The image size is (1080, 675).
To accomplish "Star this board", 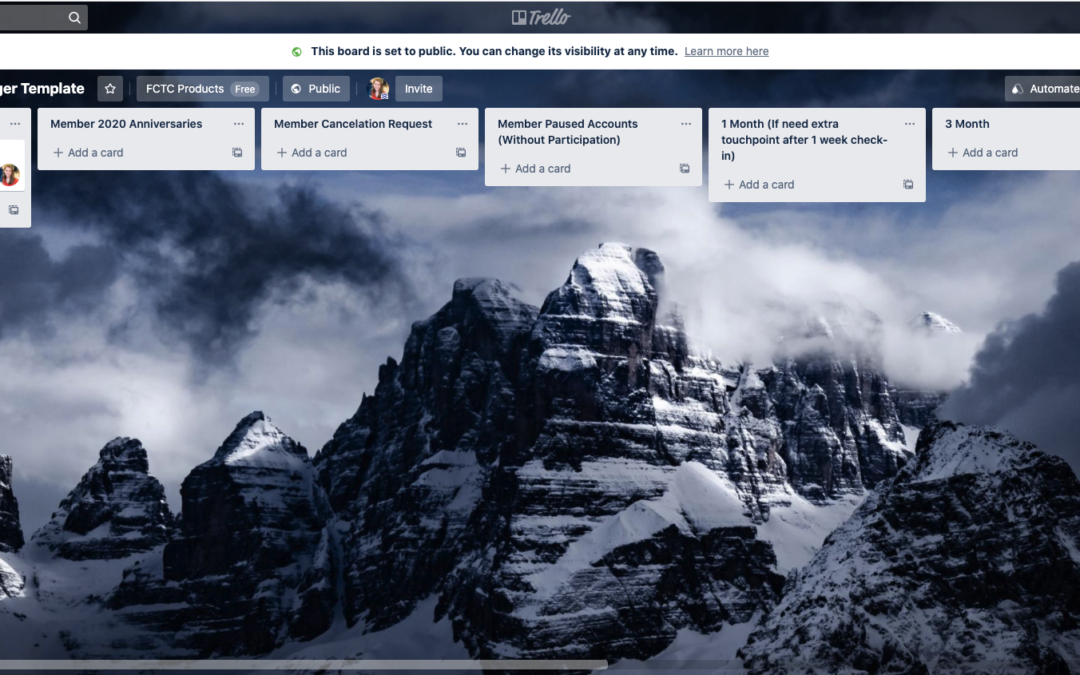I will point(110,89).
